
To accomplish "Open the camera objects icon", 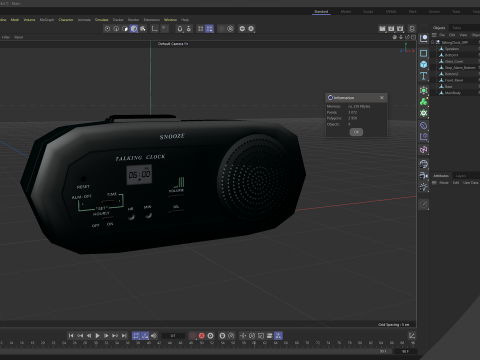I will pos(424,176).
